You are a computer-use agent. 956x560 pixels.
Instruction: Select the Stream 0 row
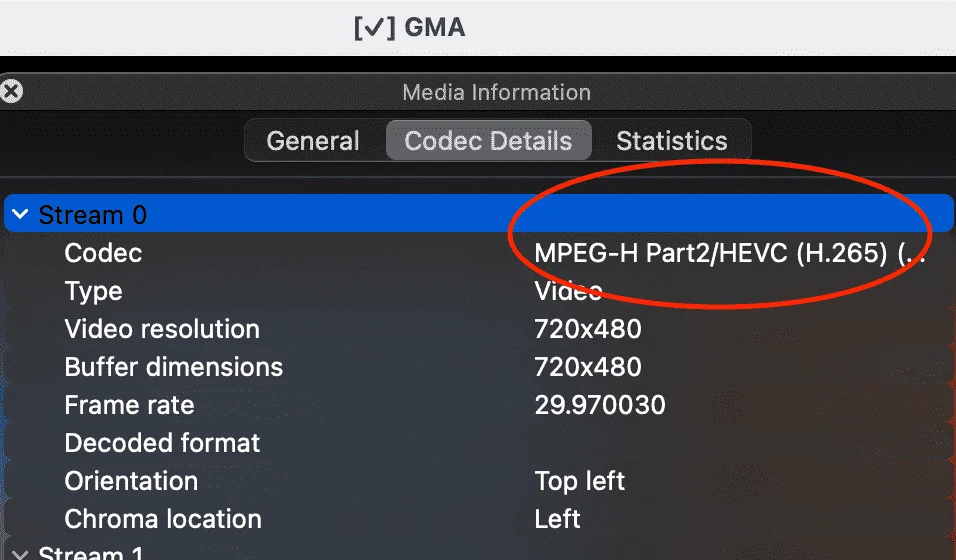click(x=478, y=214)
